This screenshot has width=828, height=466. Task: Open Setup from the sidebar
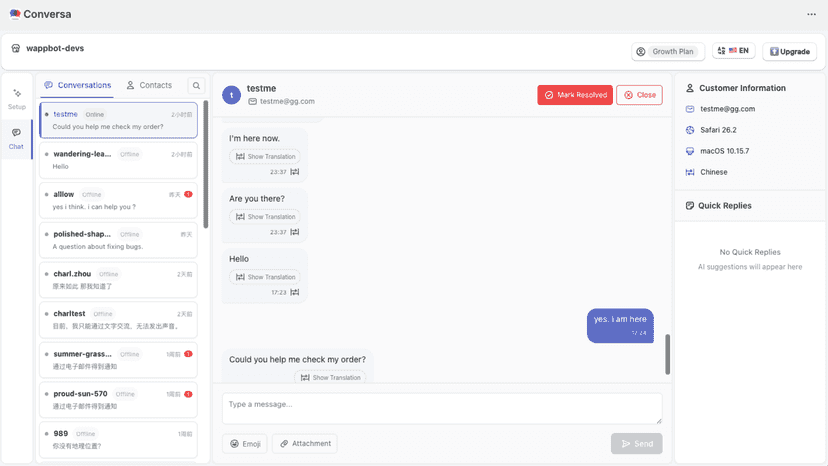tap(16, 99)
